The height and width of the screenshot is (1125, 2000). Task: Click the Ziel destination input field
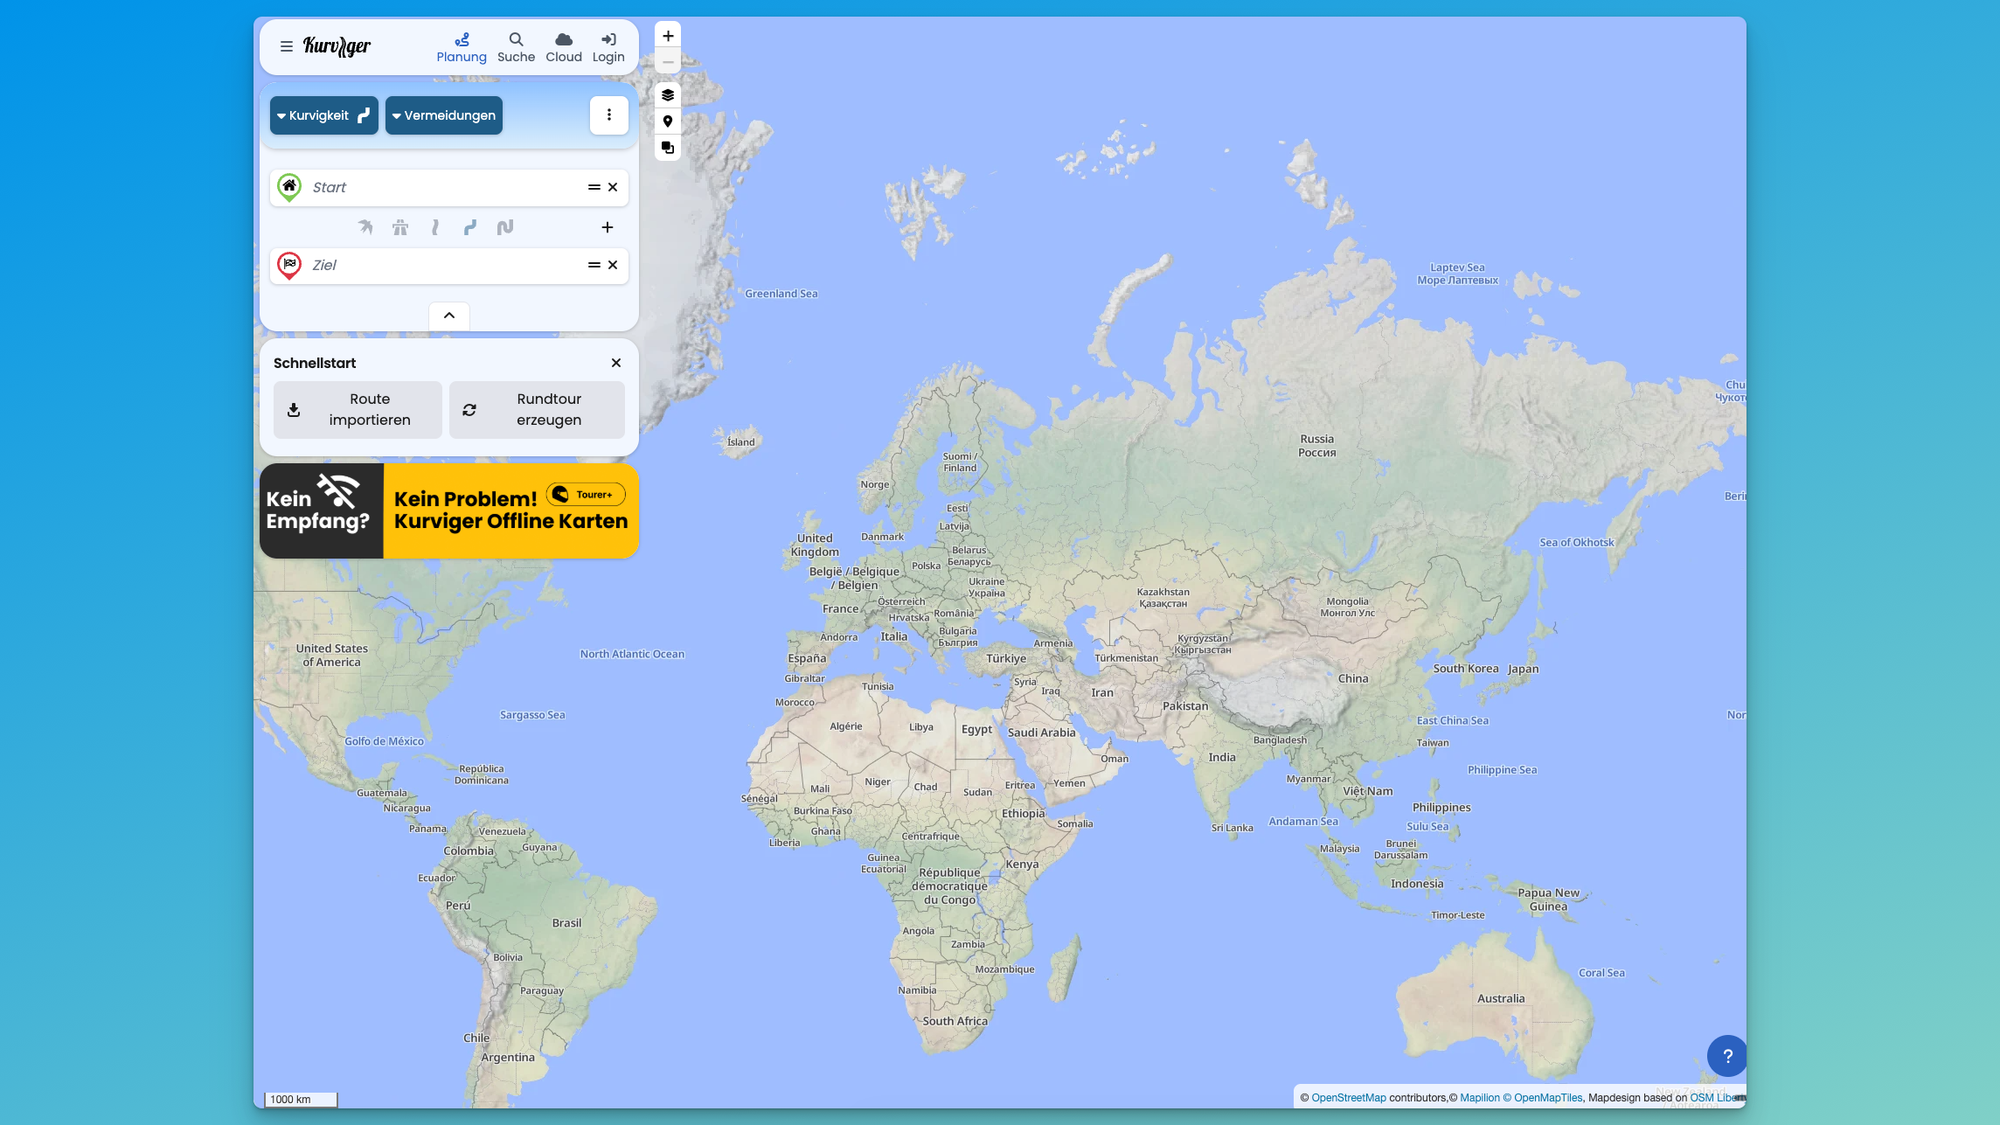pyautogui.click(x=440, y=265)
